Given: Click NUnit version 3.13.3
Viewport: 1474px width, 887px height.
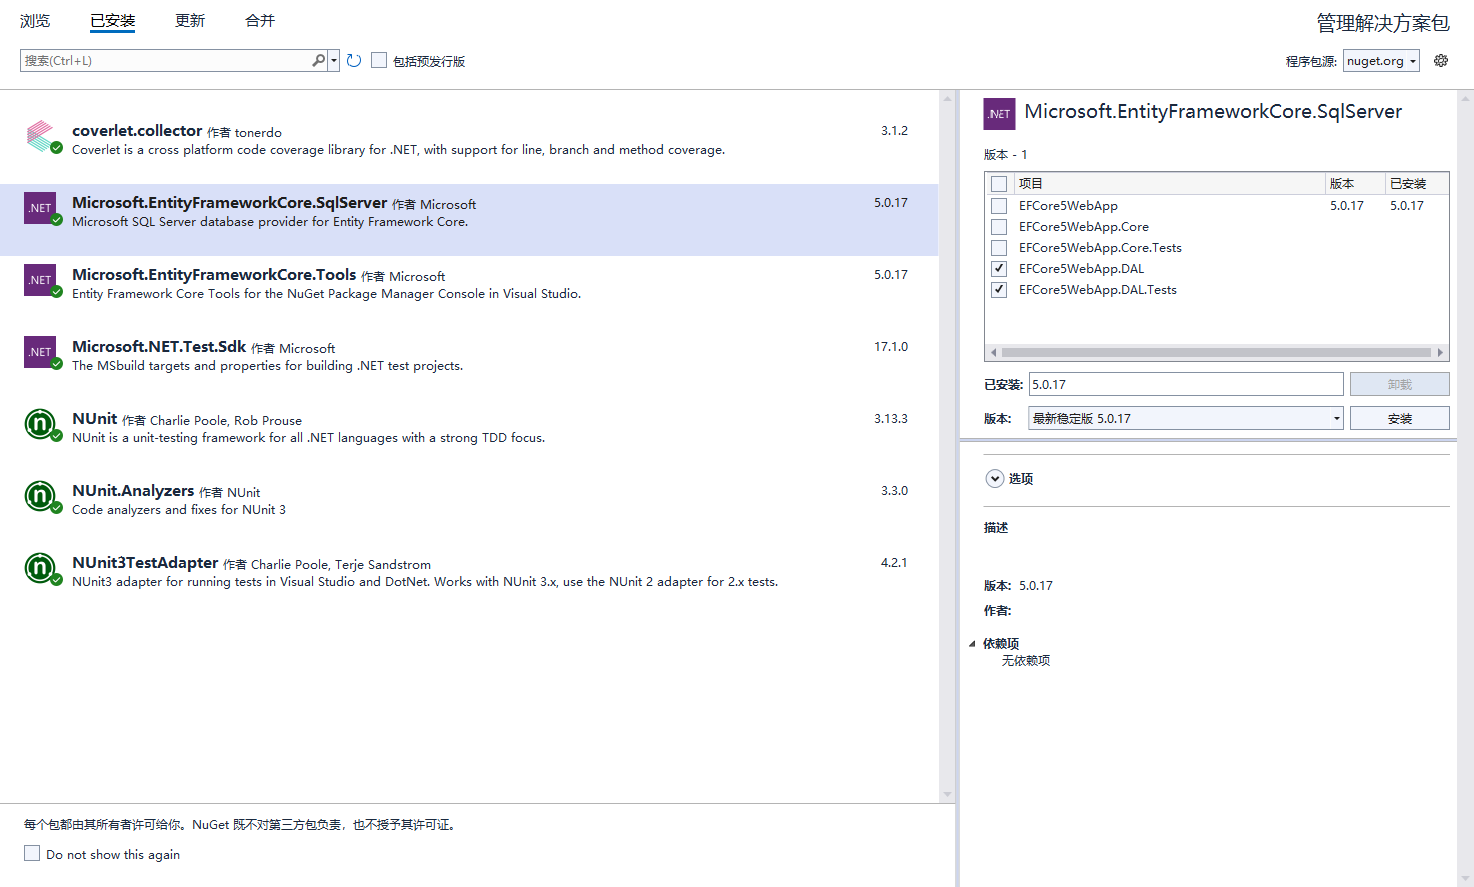Looking at the screenshot, I should [890, 419].
